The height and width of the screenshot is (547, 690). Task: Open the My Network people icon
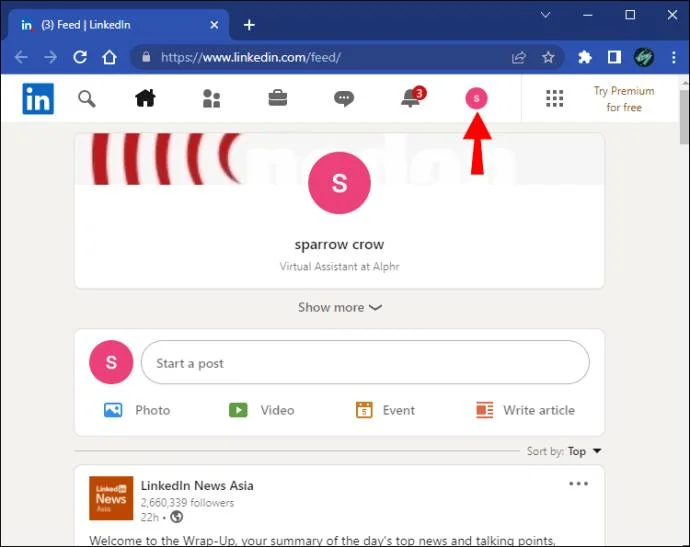211,99
